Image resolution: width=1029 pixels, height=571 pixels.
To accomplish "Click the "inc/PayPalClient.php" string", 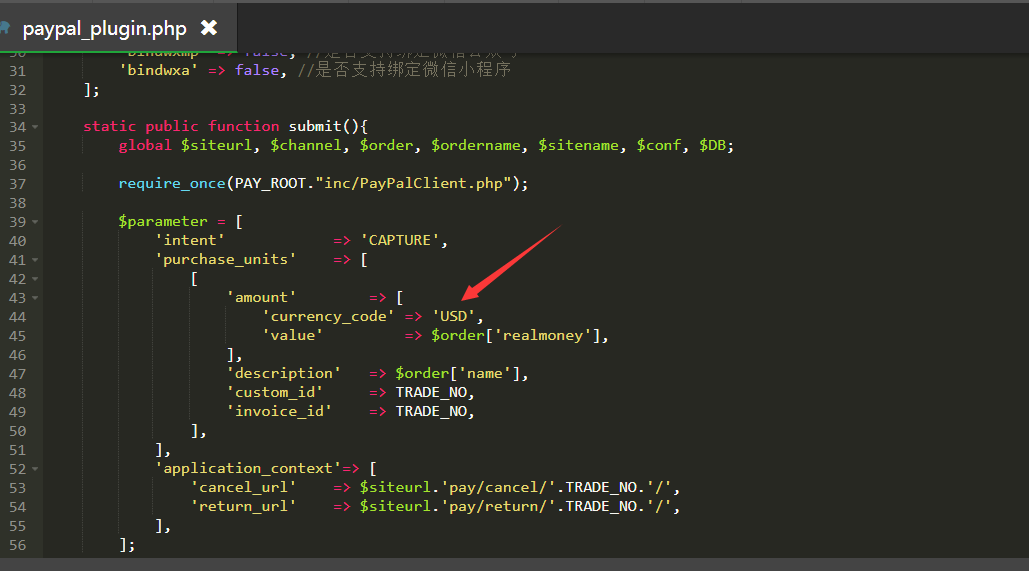I will (x=413, y=183).
